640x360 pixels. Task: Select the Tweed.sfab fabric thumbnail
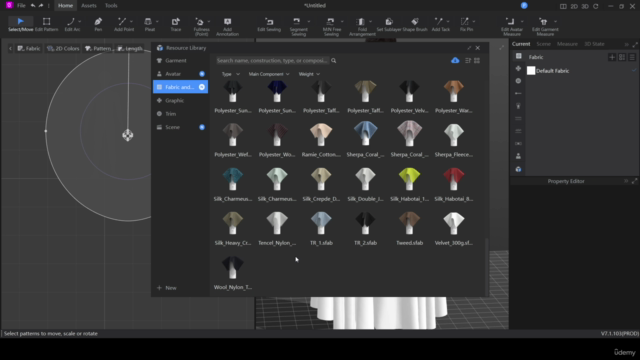[x=409, y=223]
